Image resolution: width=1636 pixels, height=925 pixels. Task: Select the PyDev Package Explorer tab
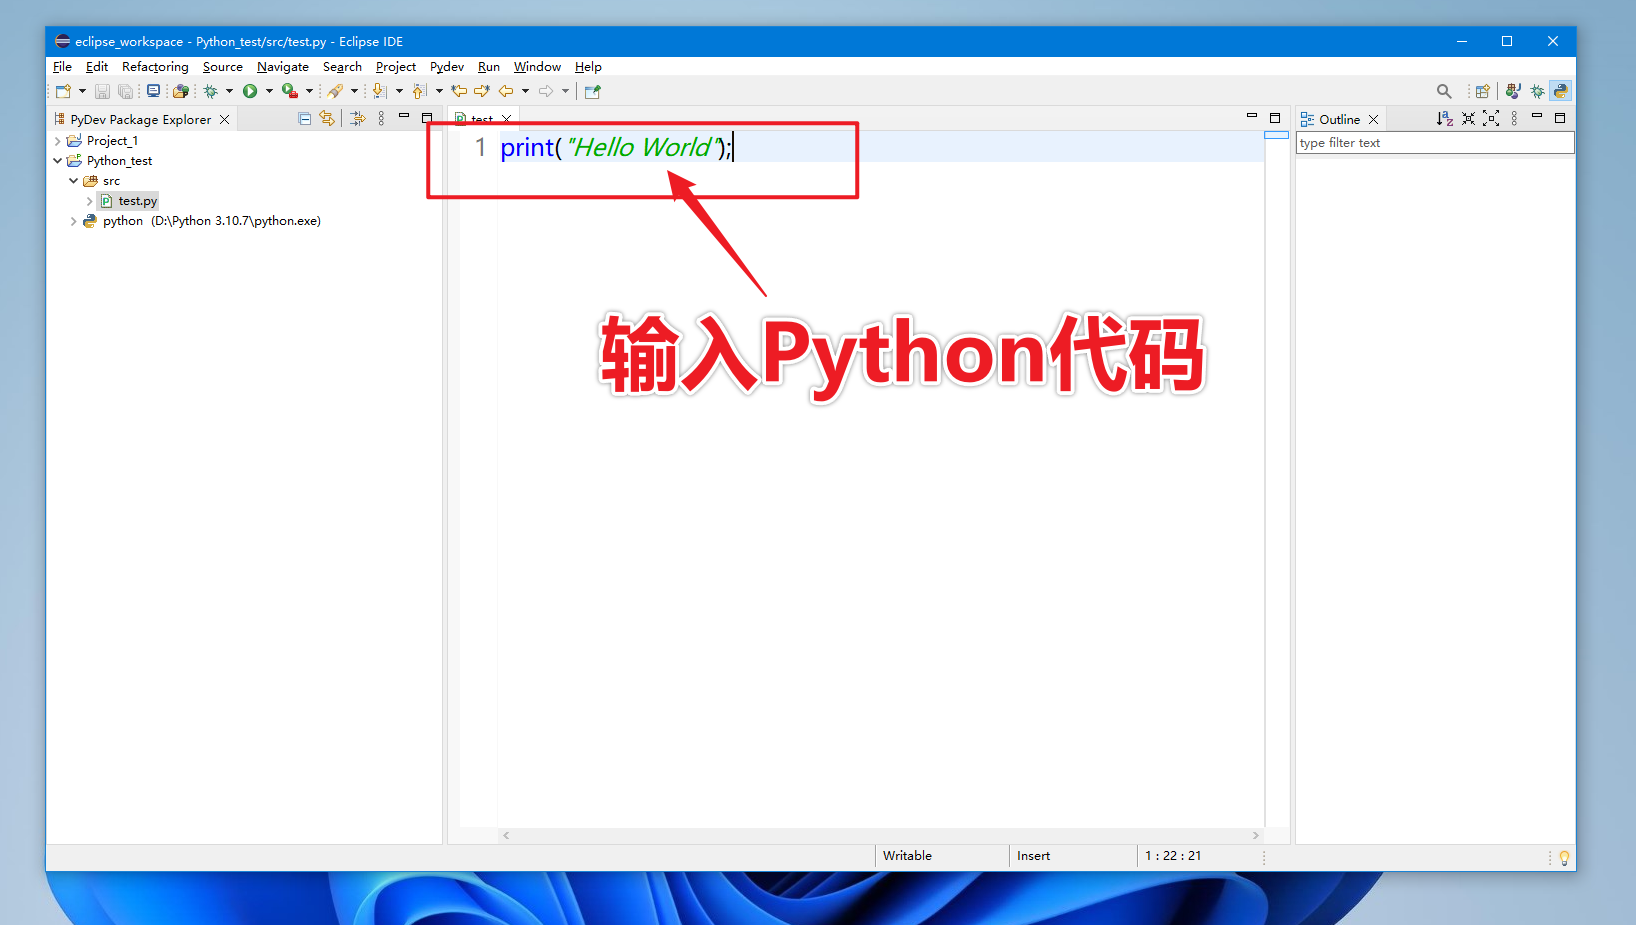coord(140,119)
